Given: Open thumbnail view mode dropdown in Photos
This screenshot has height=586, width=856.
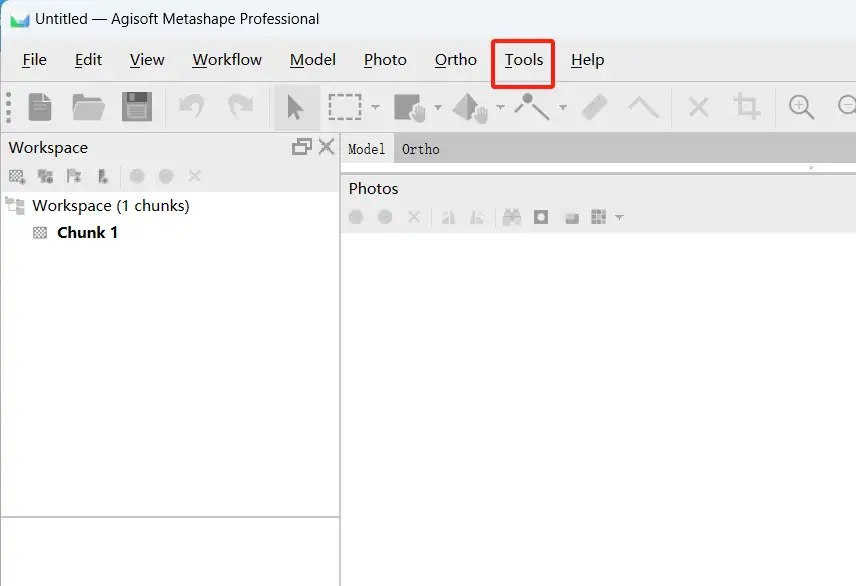Looking at the screenshot, I should point(620,218).
